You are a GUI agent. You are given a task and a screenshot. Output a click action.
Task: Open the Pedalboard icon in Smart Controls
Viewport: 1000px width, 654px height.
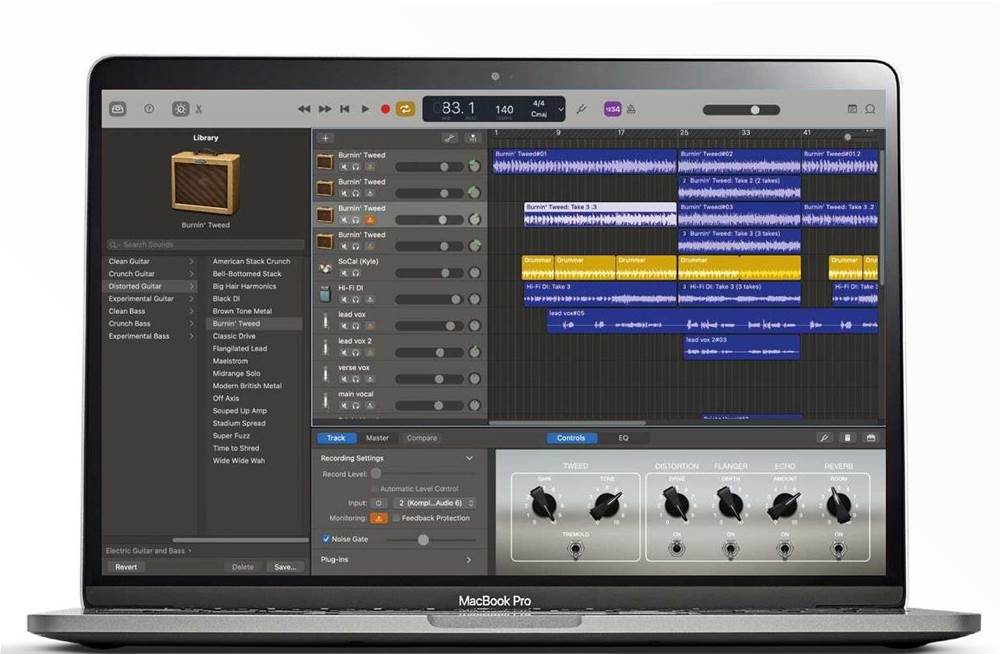point(871,438)
